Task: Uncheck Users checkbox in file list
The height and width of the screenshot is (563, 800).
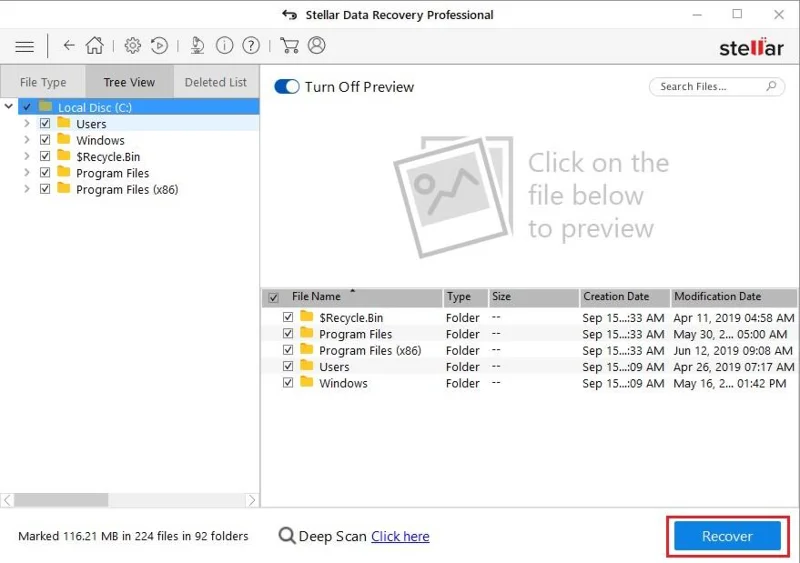Action: pos(288,366)
